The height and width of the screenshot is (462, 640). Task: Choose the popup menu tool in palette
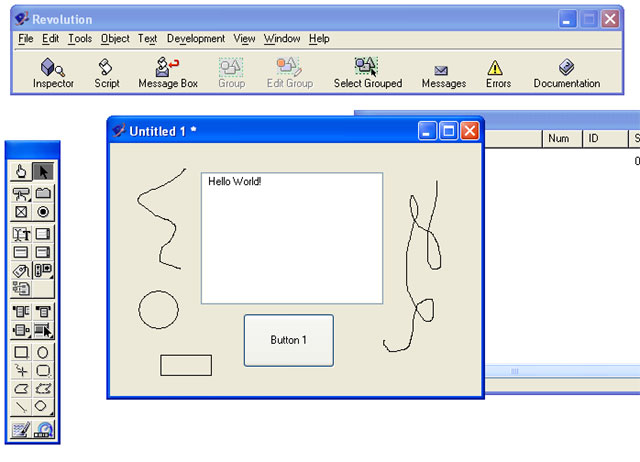[21, 330]
